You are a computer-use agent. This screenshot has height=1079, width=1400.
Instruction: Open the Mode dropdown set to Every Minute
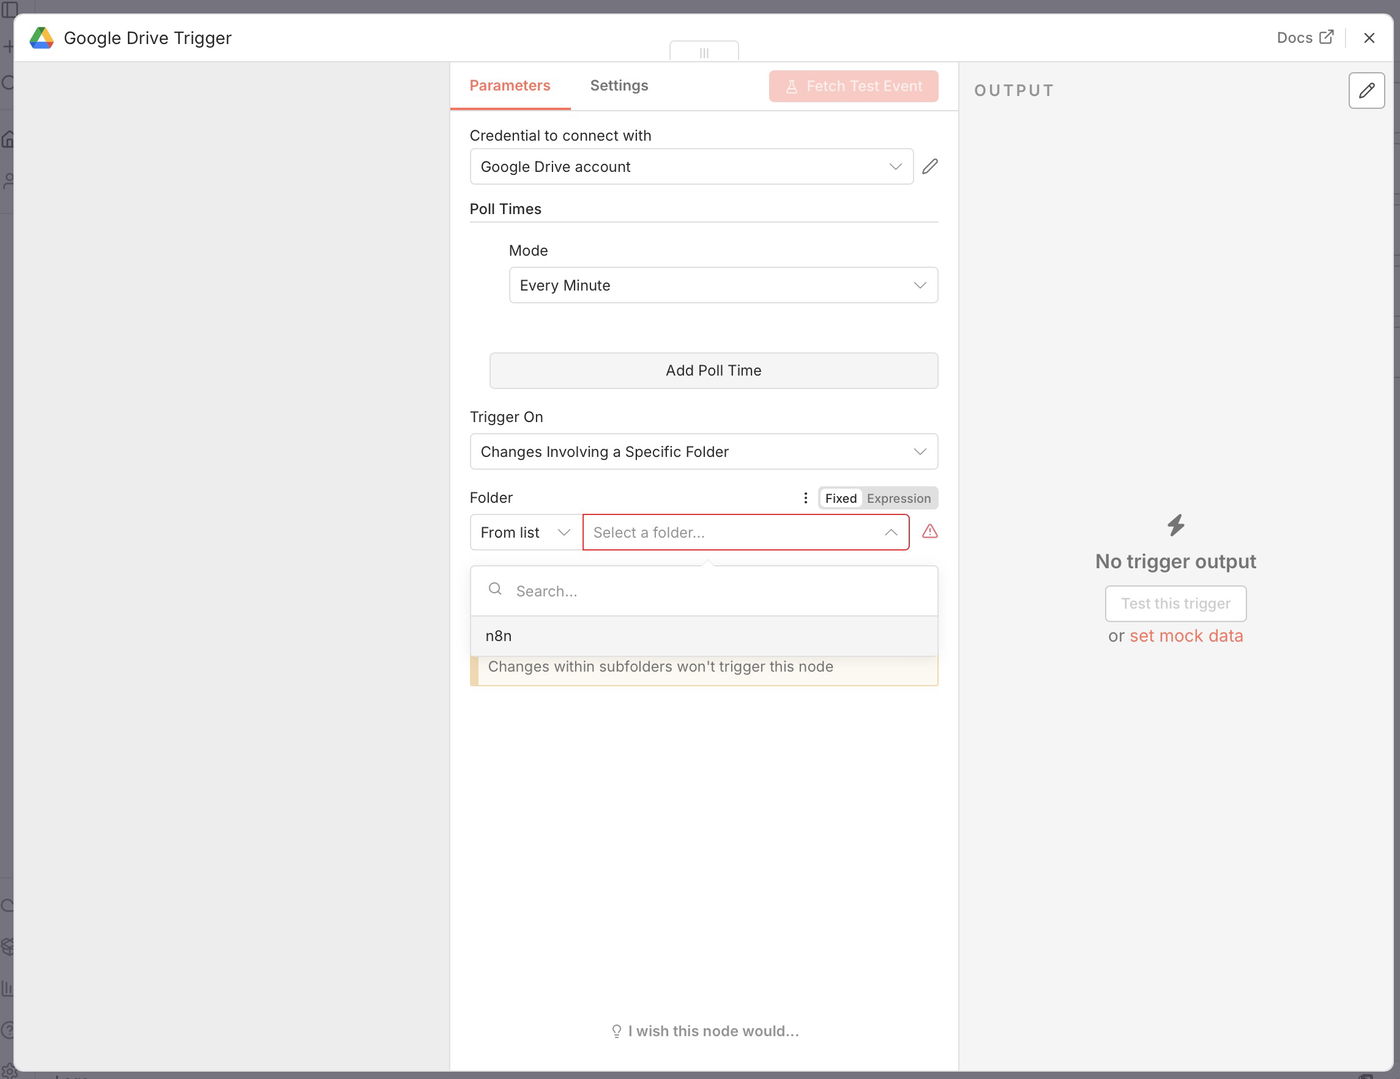723,285
